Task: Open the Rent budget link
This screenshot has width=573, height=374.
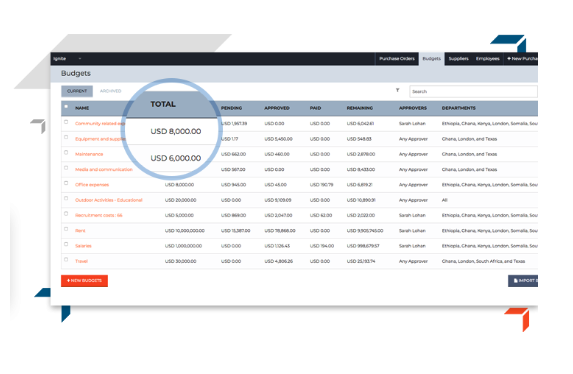Action: 80,231
